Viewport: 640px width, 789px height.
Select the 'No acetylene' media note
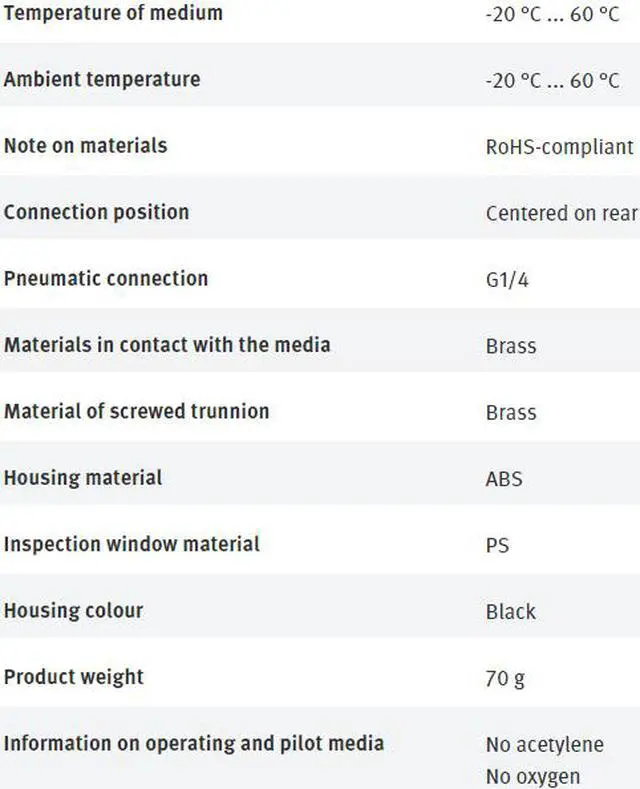click(x=545, y=745)
